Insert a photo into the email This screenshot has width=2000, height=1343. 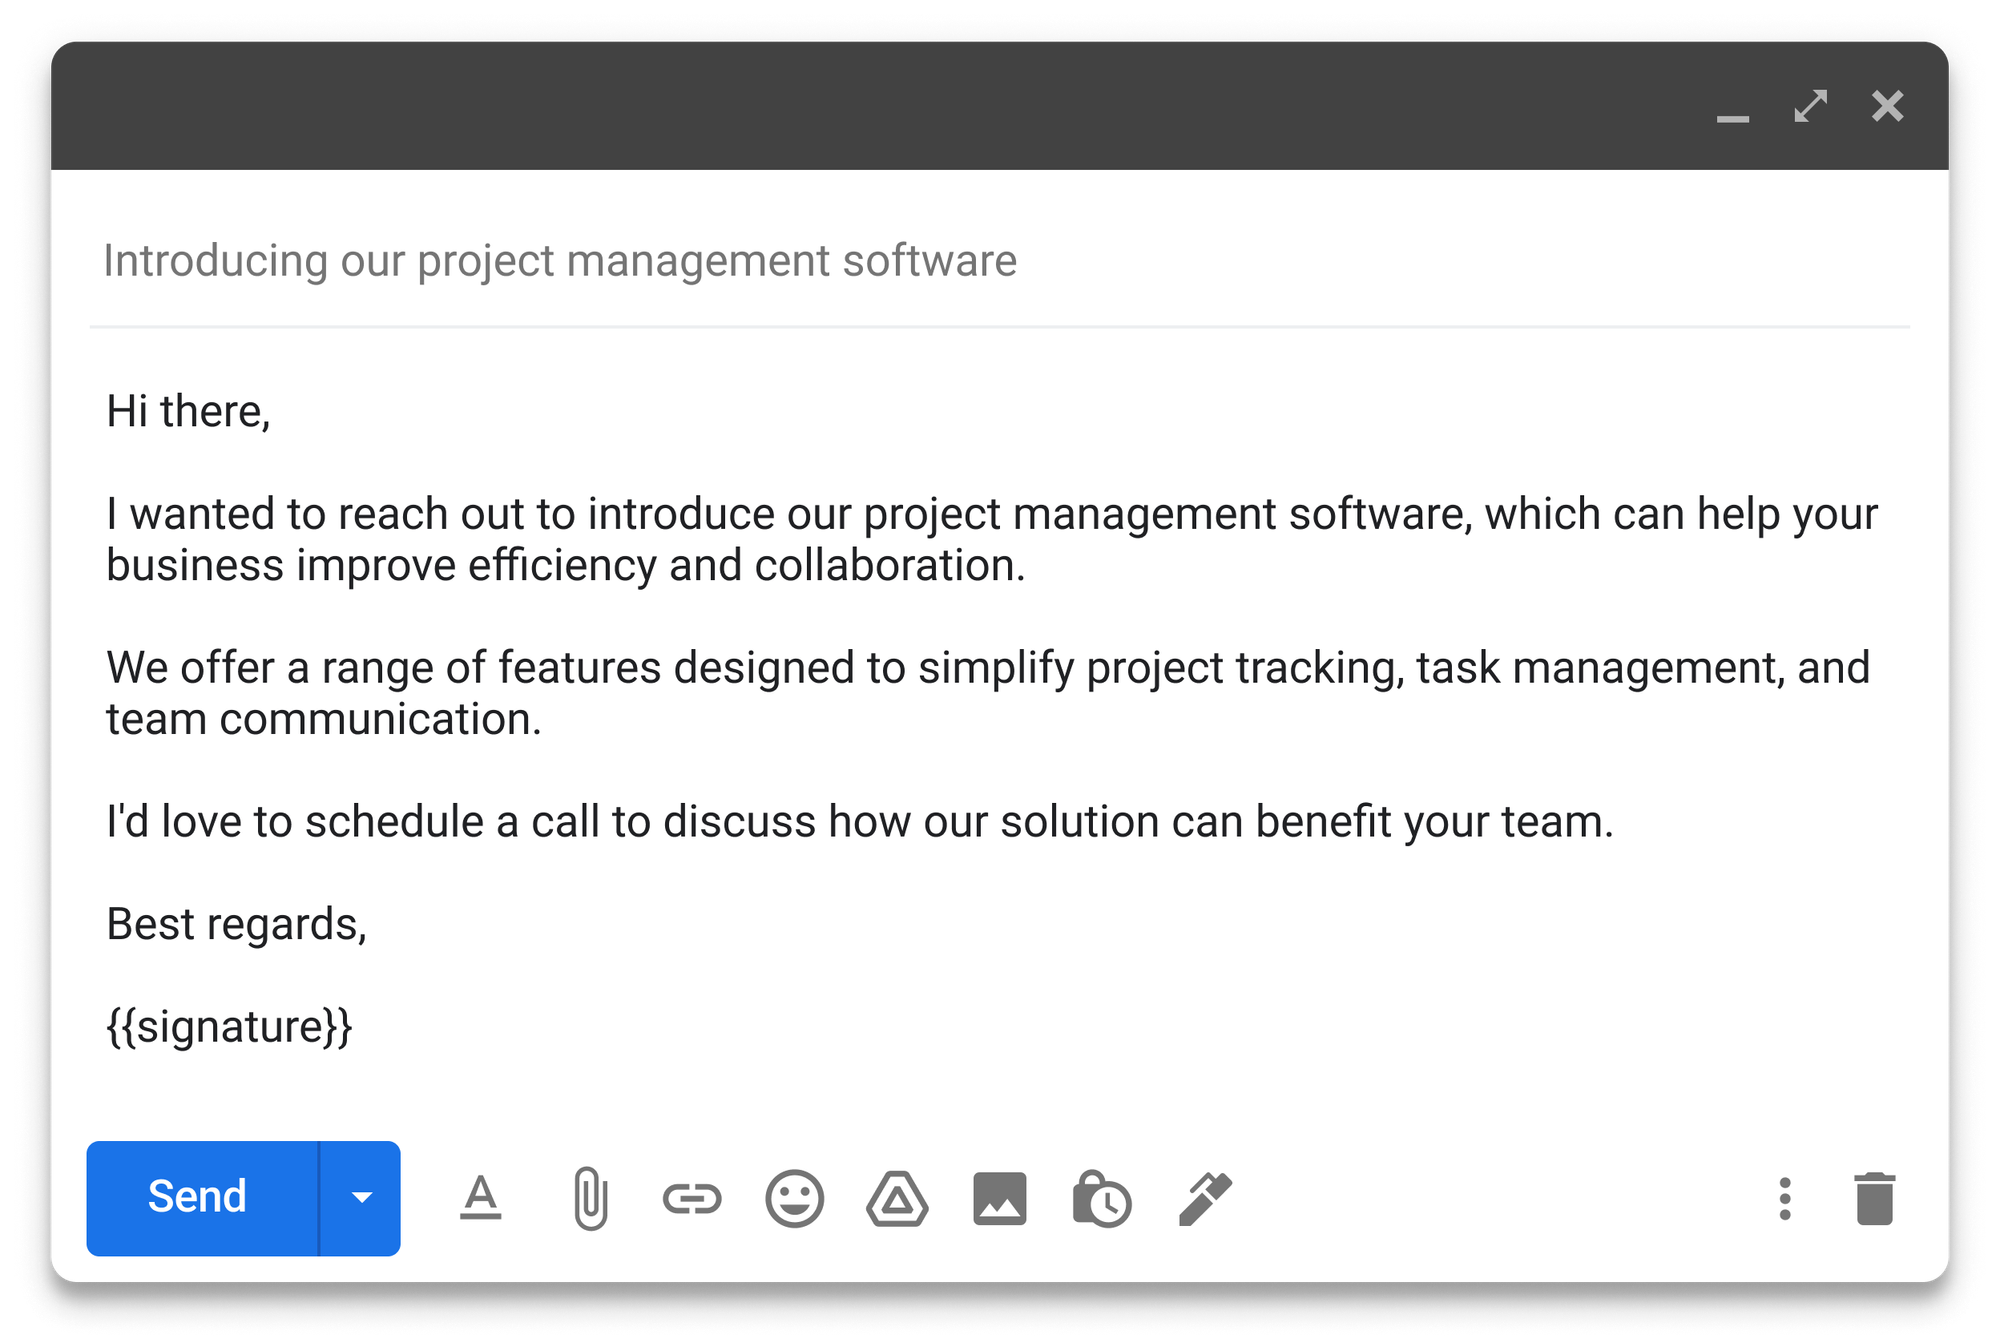tap(999, 1197)
